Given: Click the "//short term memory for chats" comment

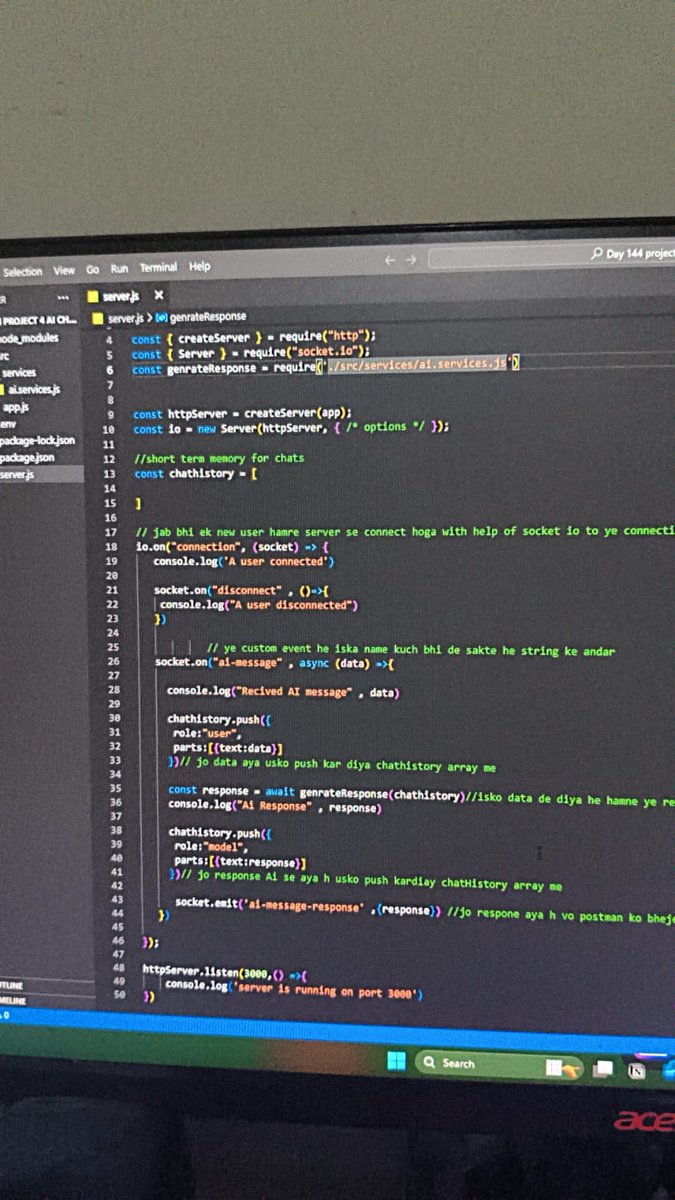Looking at the screenshot, I should point(219,458).
